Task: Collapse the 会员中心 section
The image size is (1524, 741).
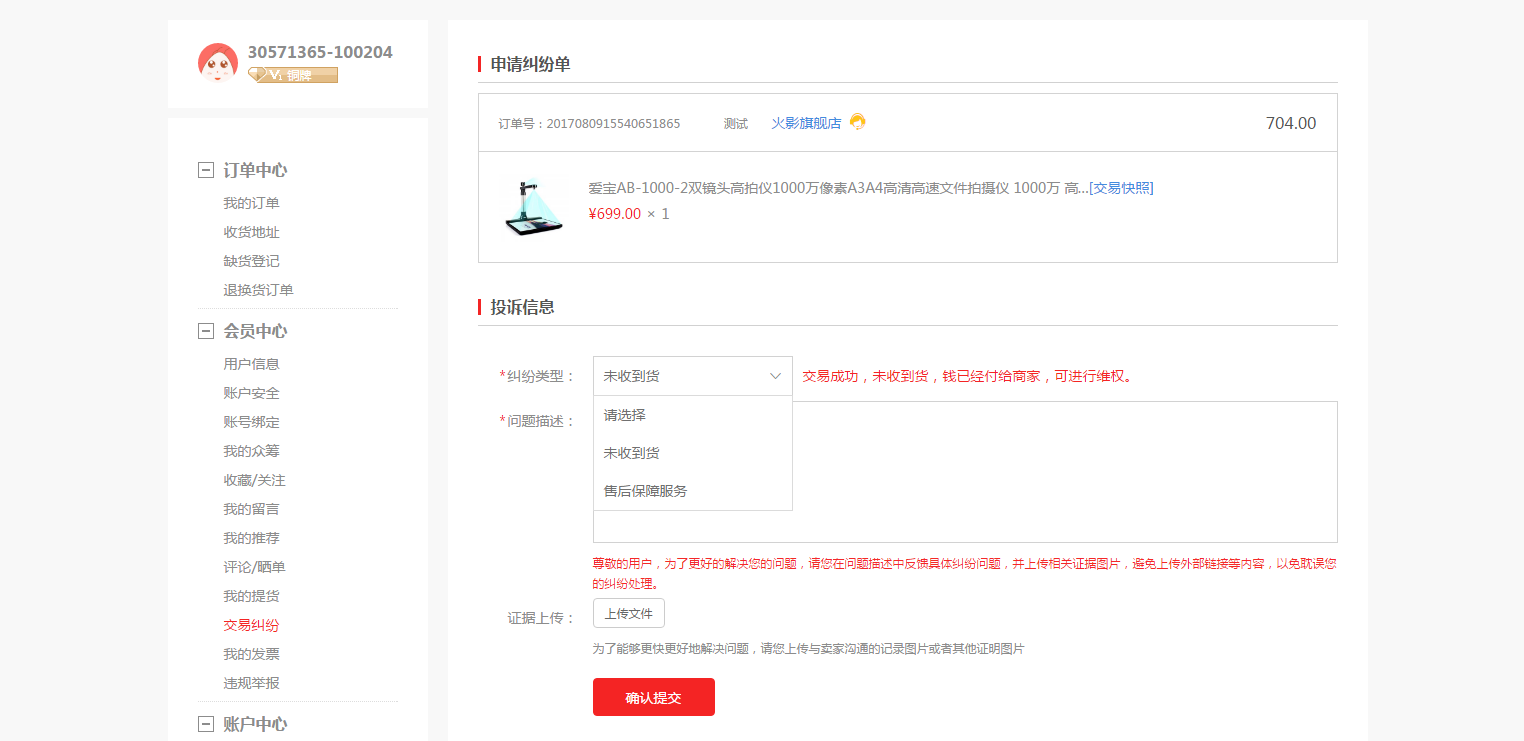Action: coord(206,331)
